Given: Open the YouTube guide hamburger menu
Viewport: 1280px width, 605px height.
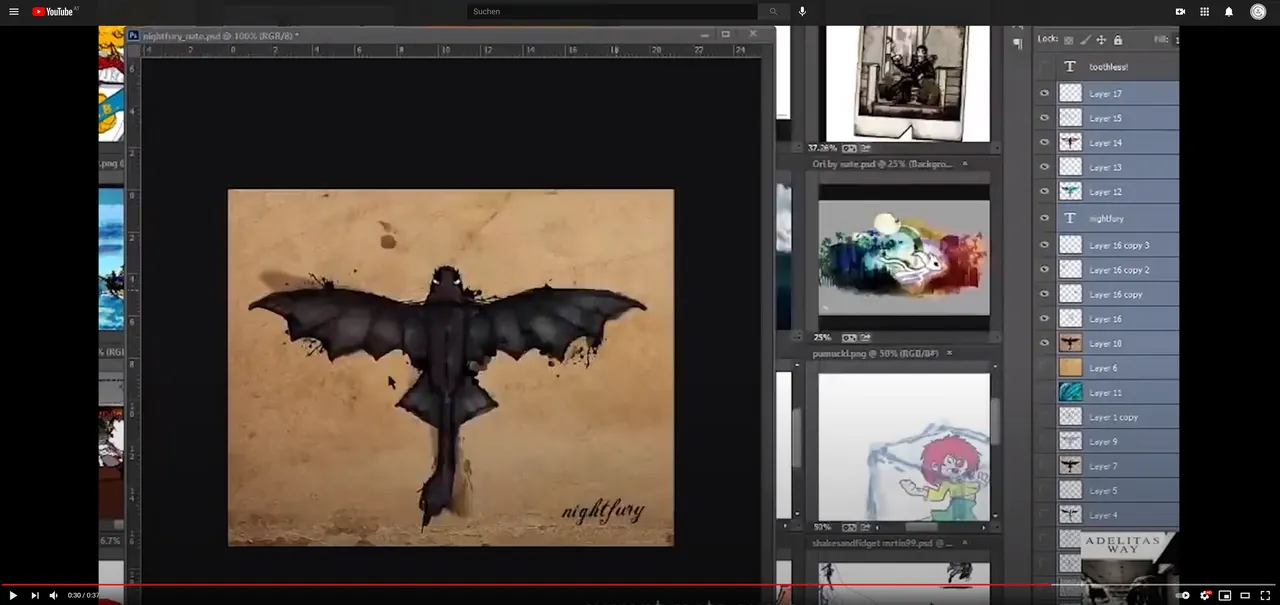Looking at the screenshot, I should (14, 12).
